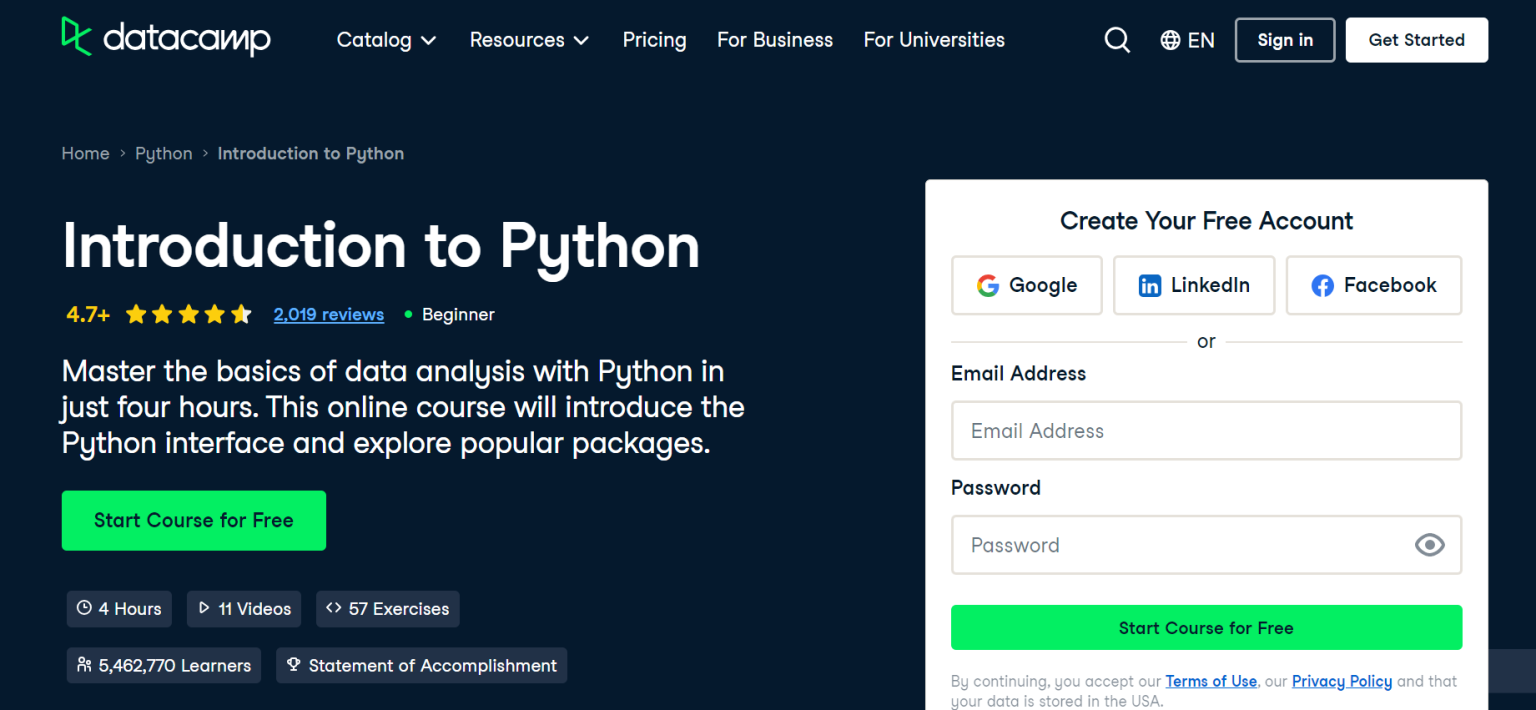Expand the Resources dropdown
The image size is (1536, 710).
click(x=529, y=40)
